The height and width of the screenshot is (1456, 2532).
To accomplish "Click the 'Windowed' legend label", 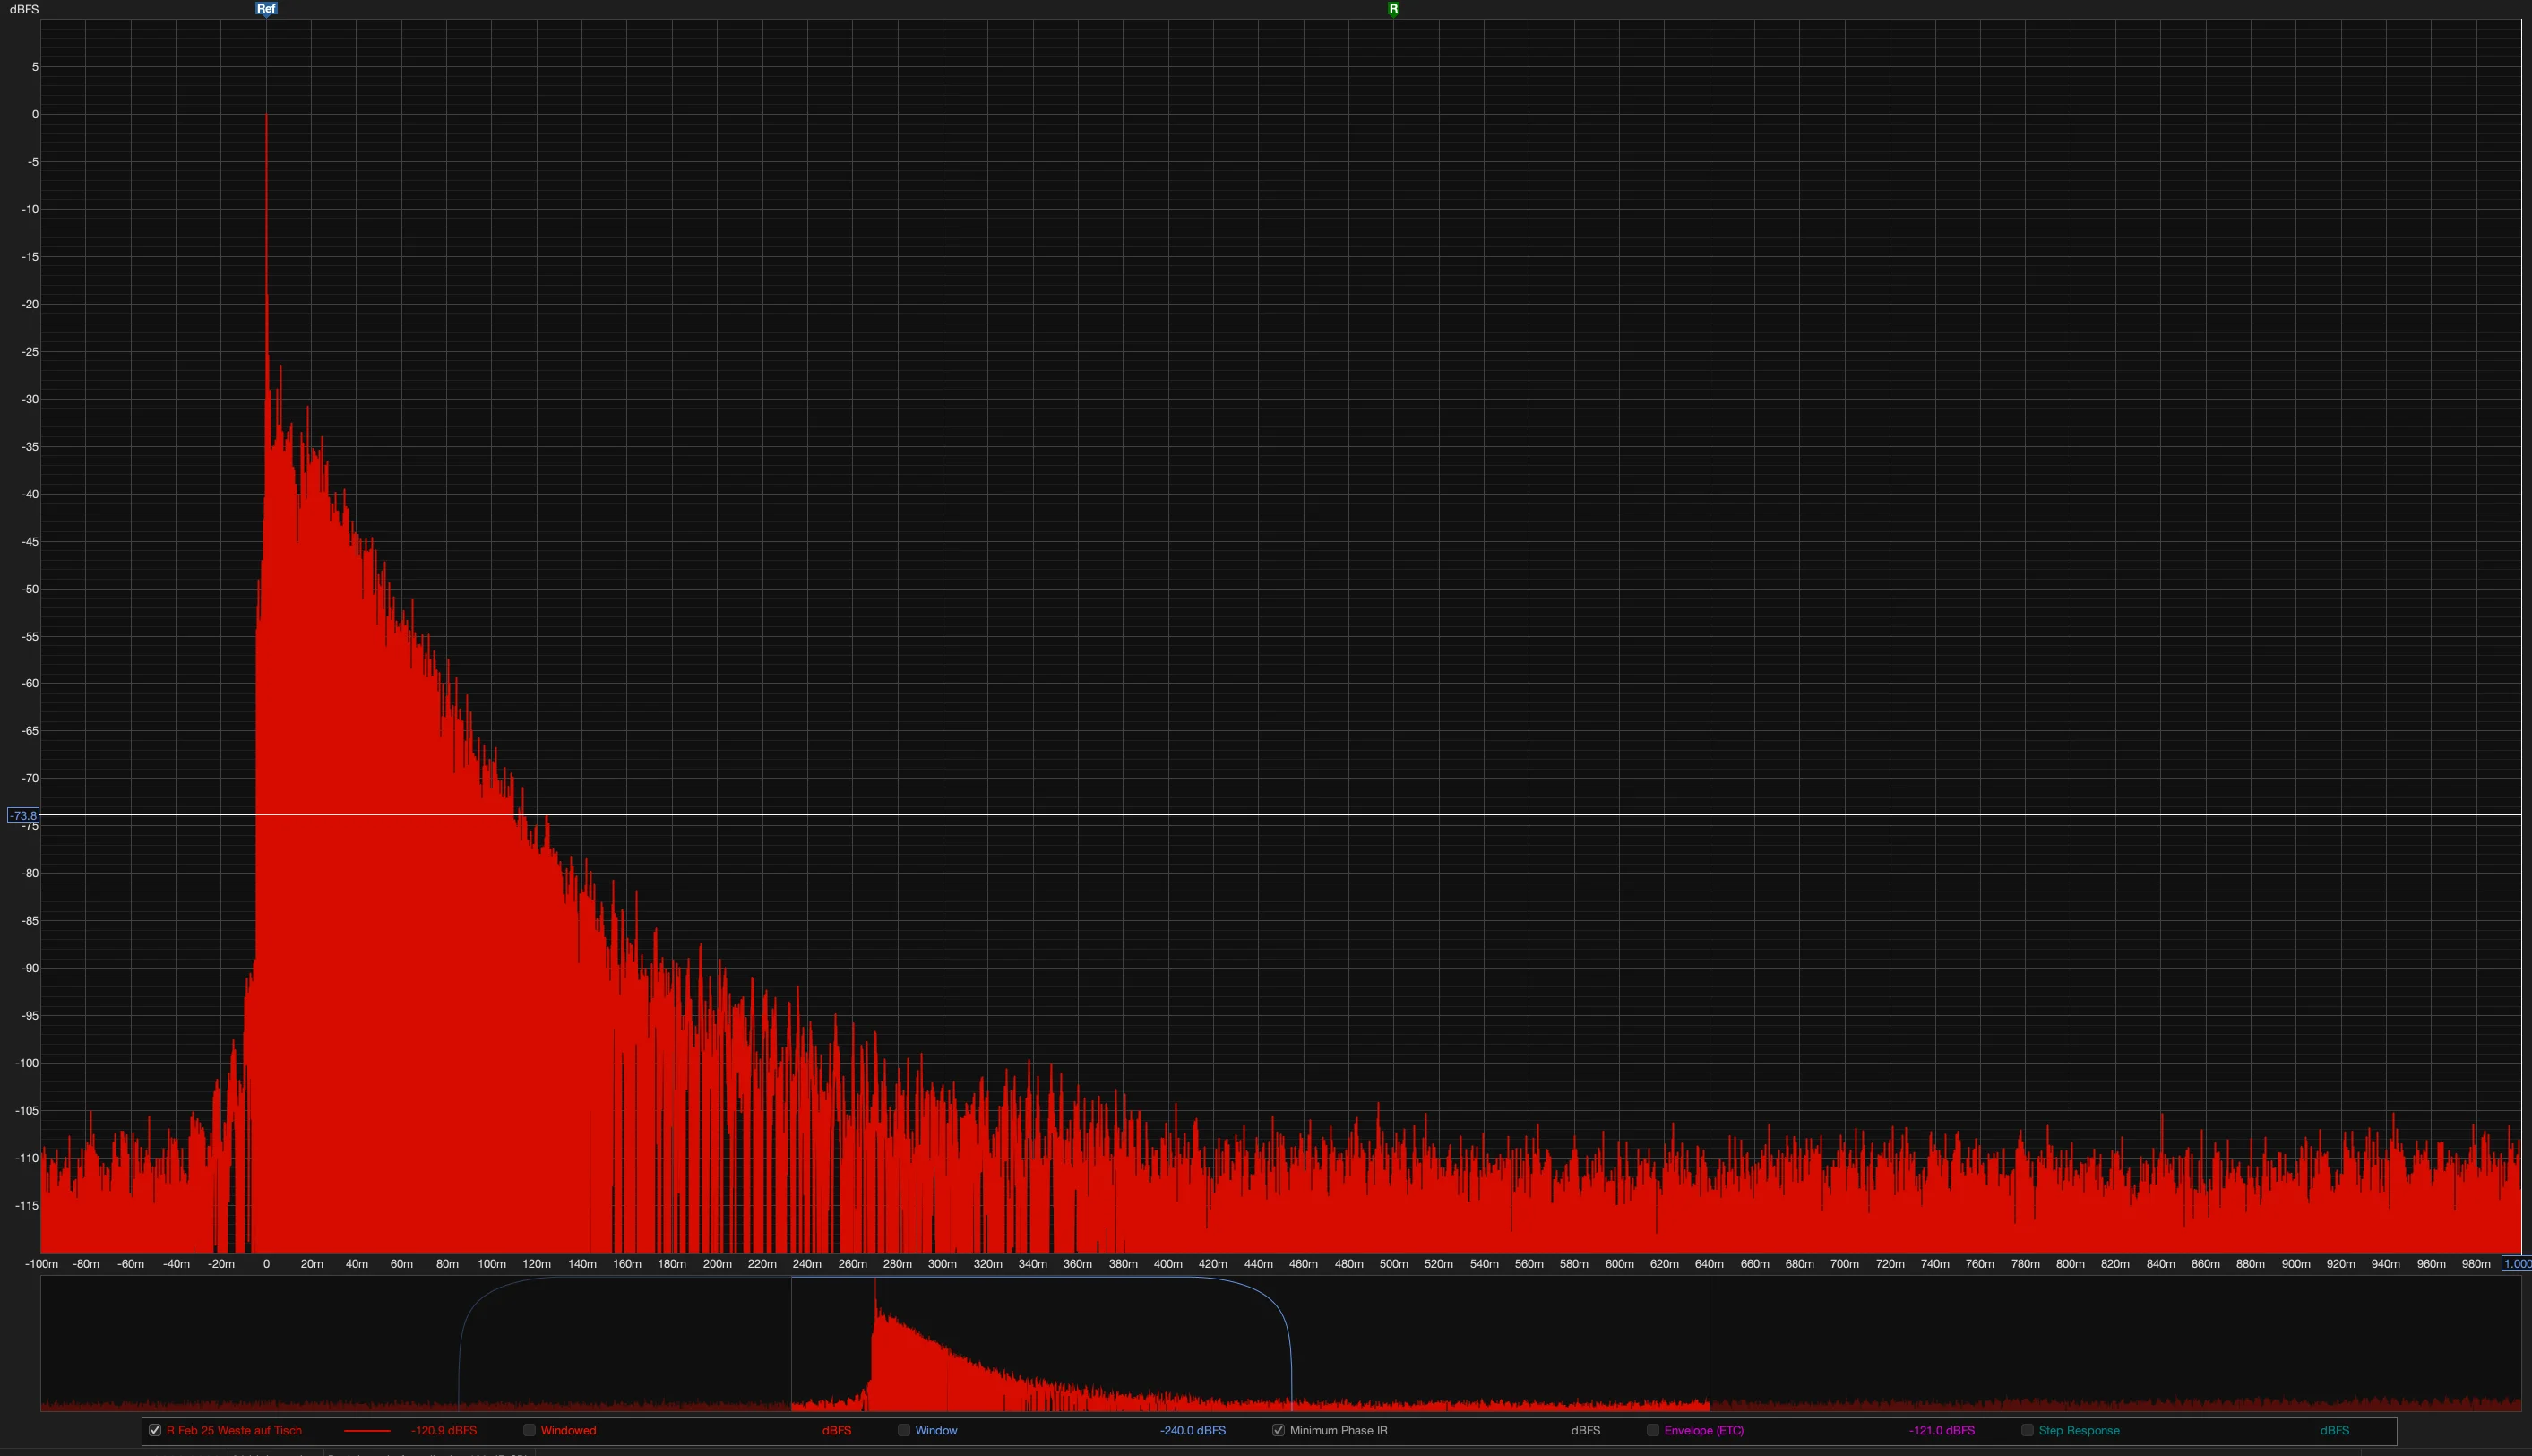I will (x=568, y=1430).
